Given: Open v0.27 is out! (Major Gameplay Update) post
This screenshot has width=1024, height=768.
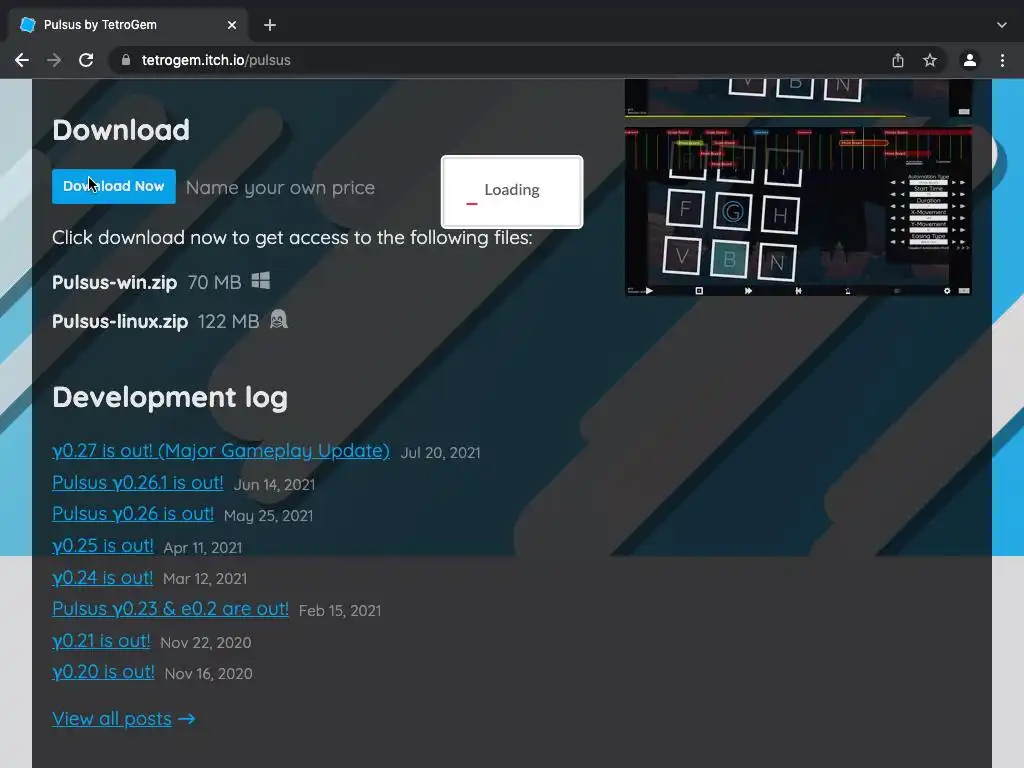Looking at the screenshot, I should point(221,451).
